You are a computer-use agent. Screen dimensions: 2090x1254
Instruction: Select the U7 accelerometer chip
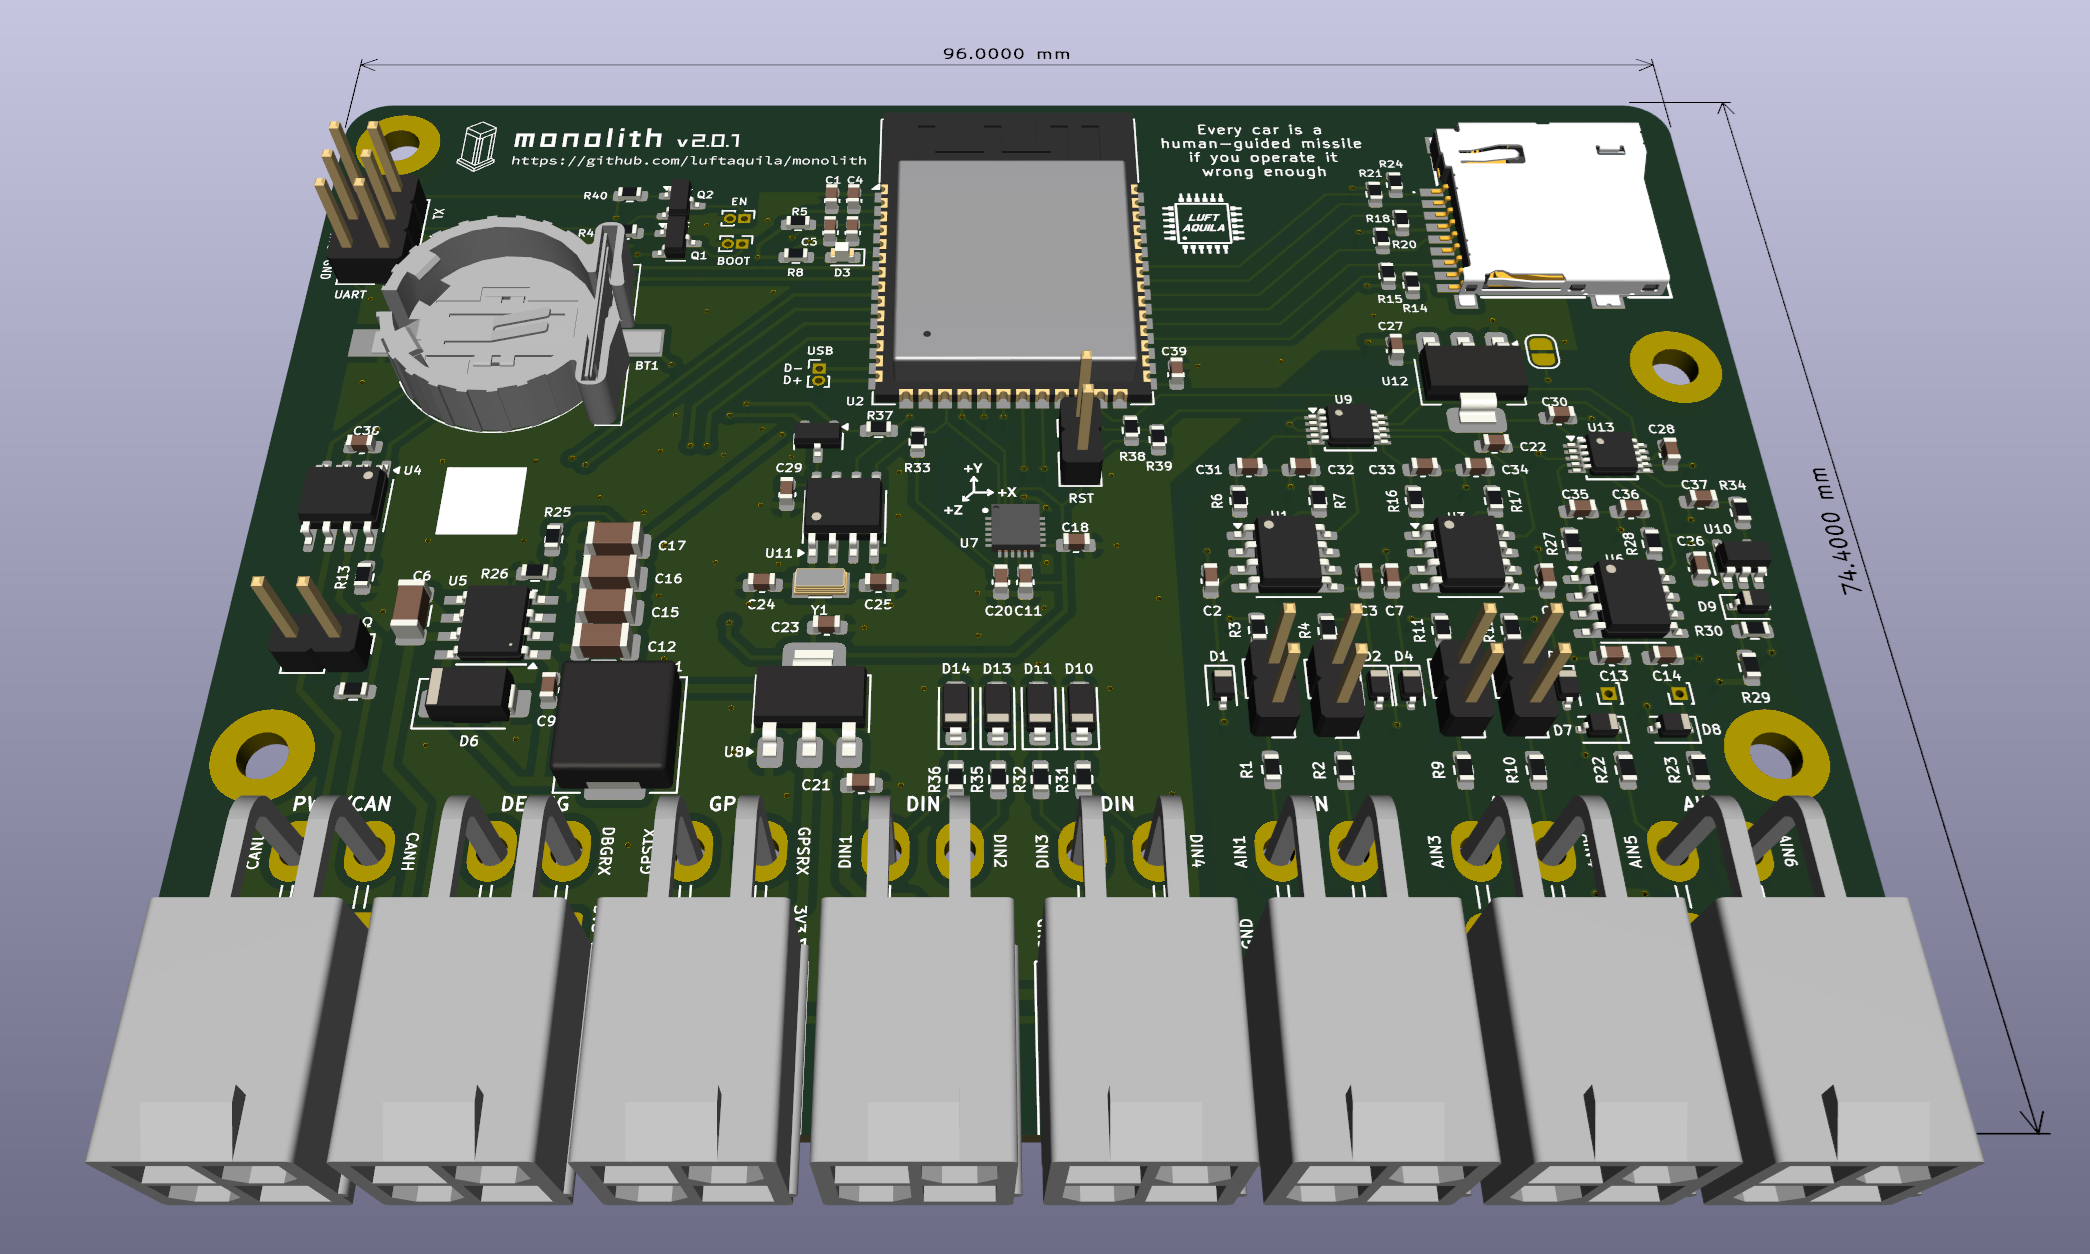pos(1014,527)
